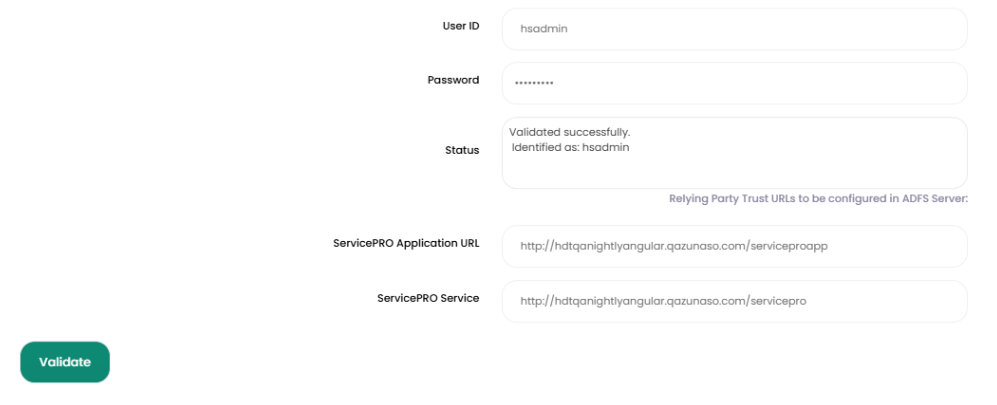The height and width of the screenshot is (405, 997).
Task: Click the 'ServicePRO Application URL' label
Action: coord(406,243)
